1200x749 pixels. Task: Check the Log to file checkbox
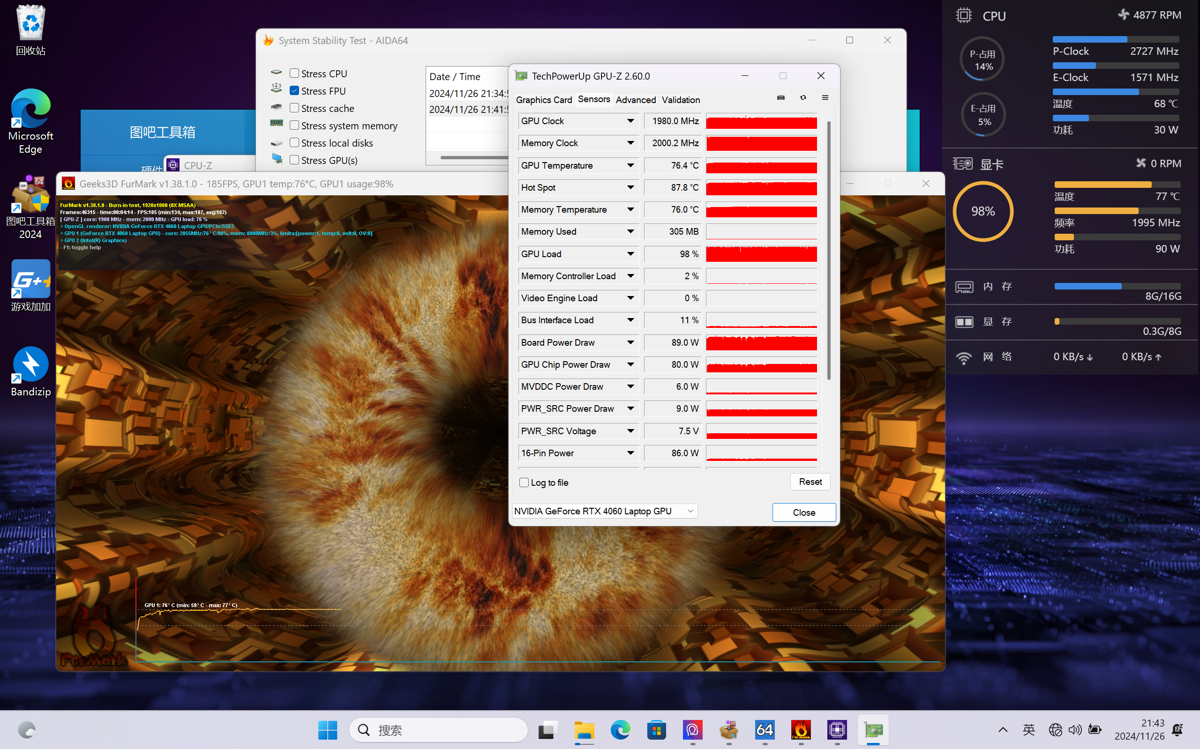(524, 483)
